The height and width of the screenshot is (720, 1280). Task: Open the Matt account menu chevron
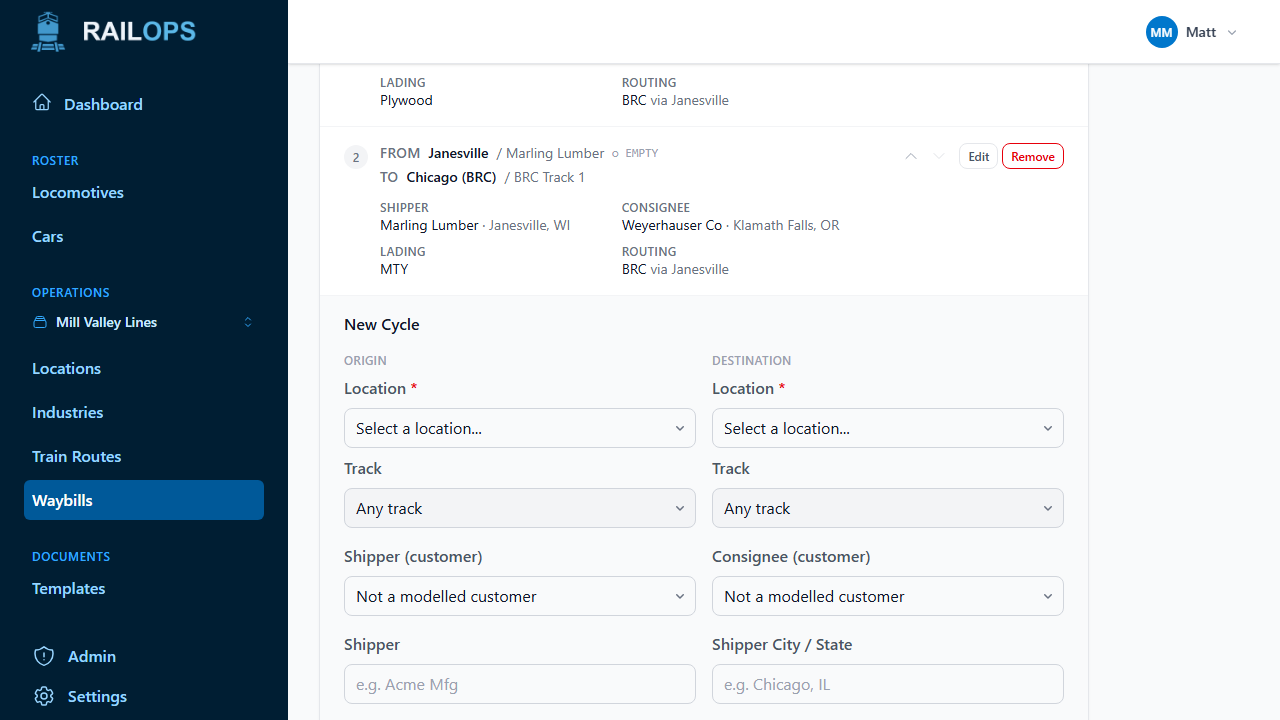1232,32
